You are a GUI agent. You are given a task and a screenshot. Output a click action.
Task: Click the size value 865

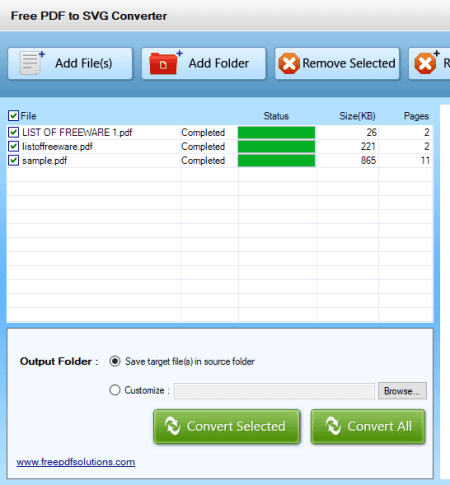(368, 160)
